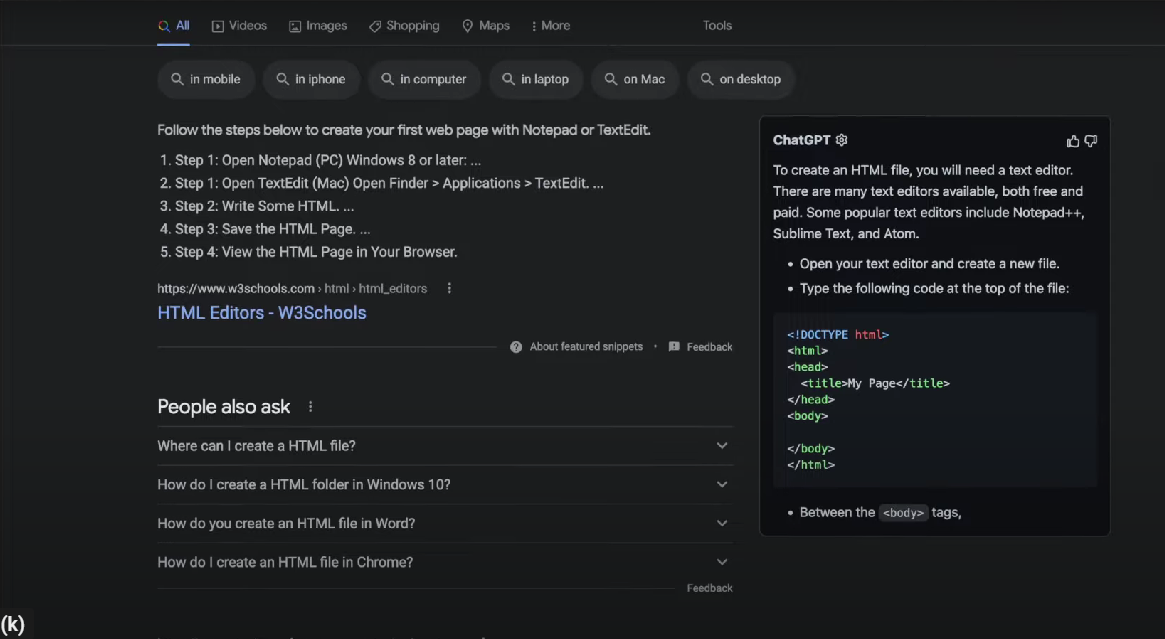Viewport: 1165px width, 639px height.
Task: Click the Videos tab play icon
Action: [x=218, y=26]
